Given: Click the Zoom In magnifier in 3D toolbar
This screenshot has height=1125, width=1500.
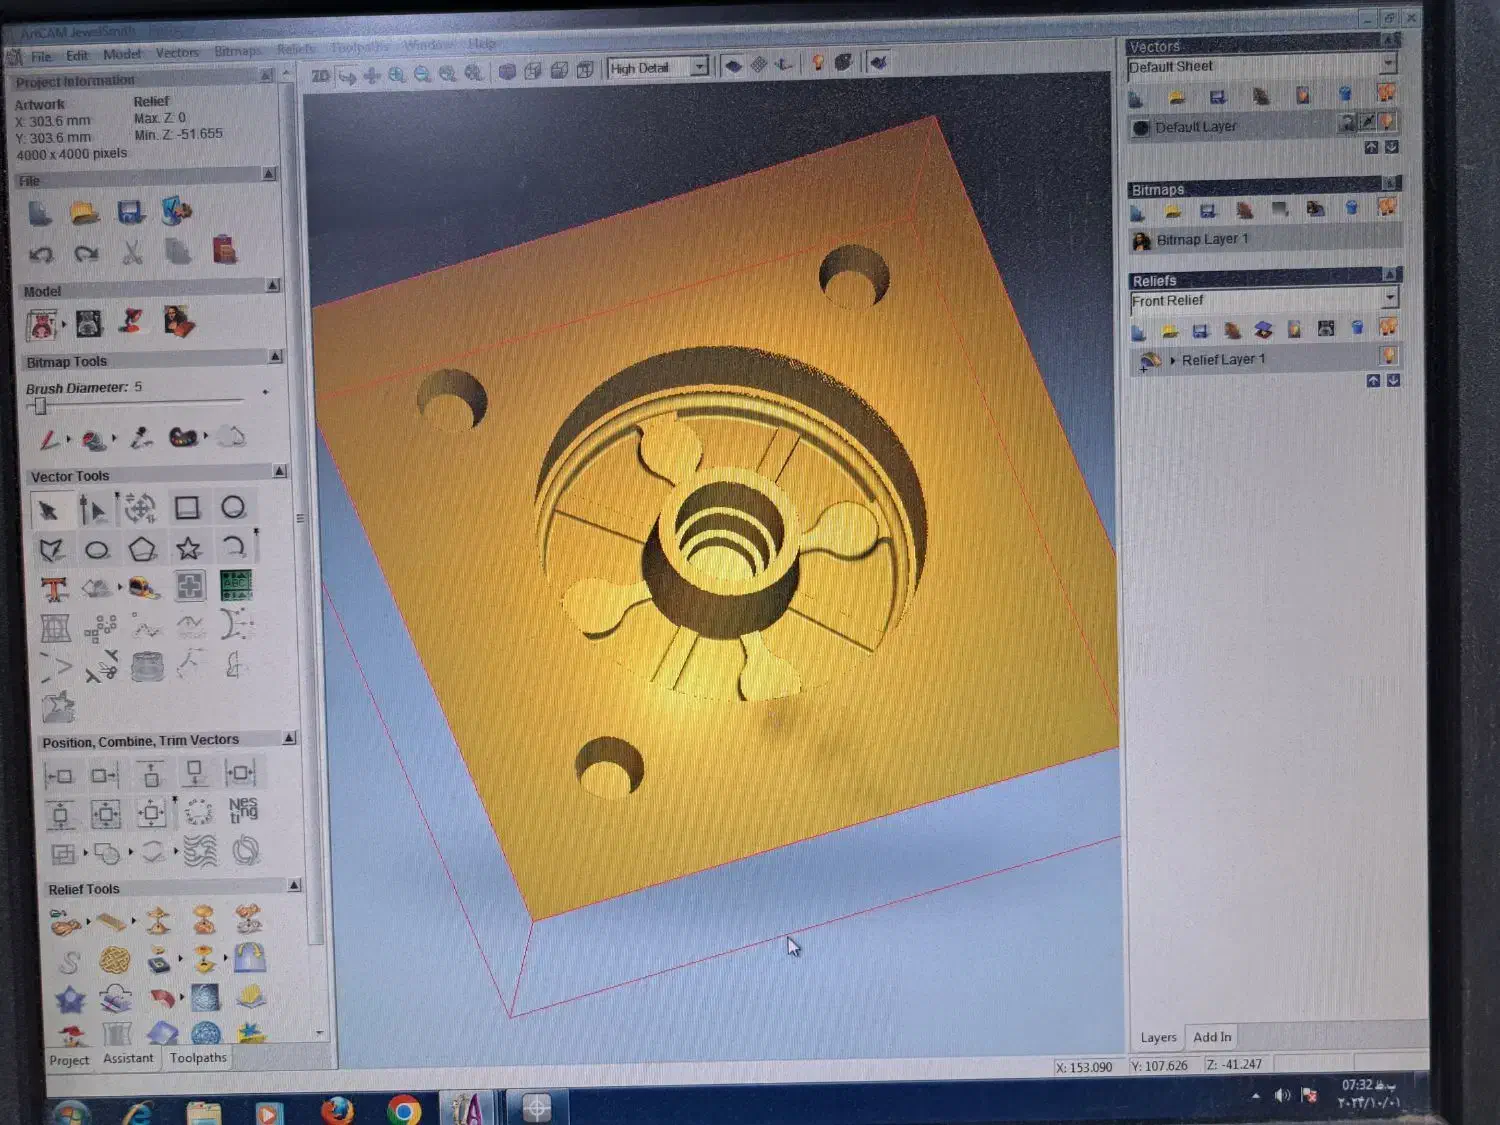Looking at the screenshot, I should [x=397, y=74].
